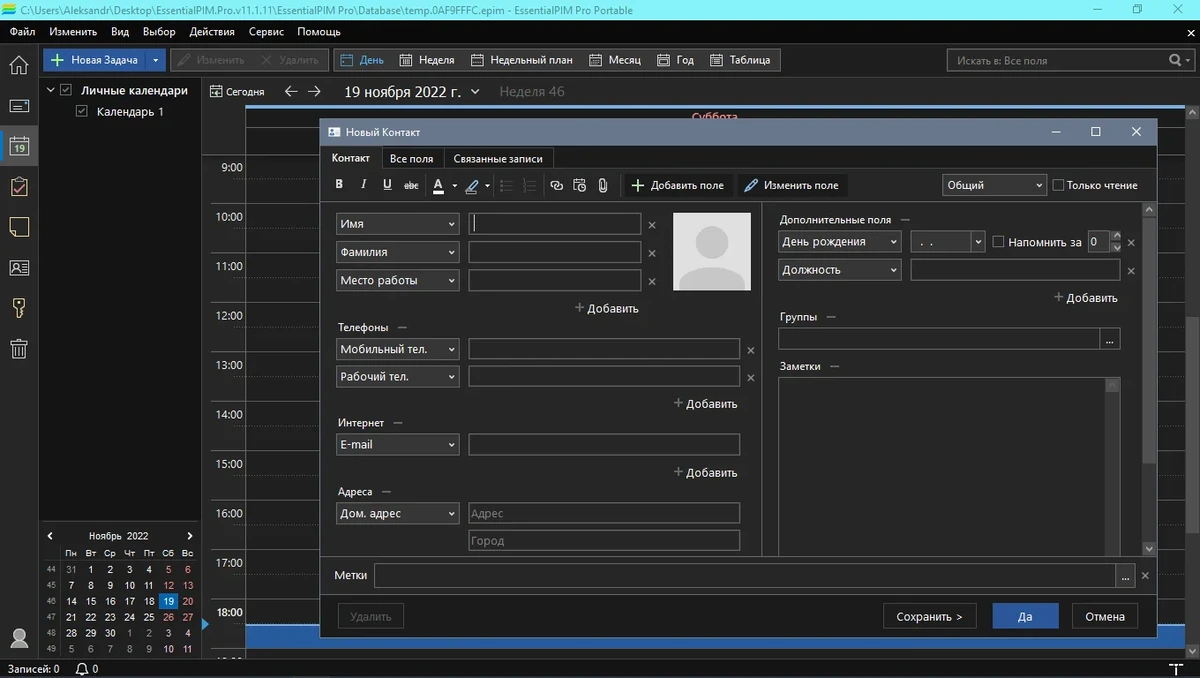
Task: Click the Сохранить > button
Action: 929,616
